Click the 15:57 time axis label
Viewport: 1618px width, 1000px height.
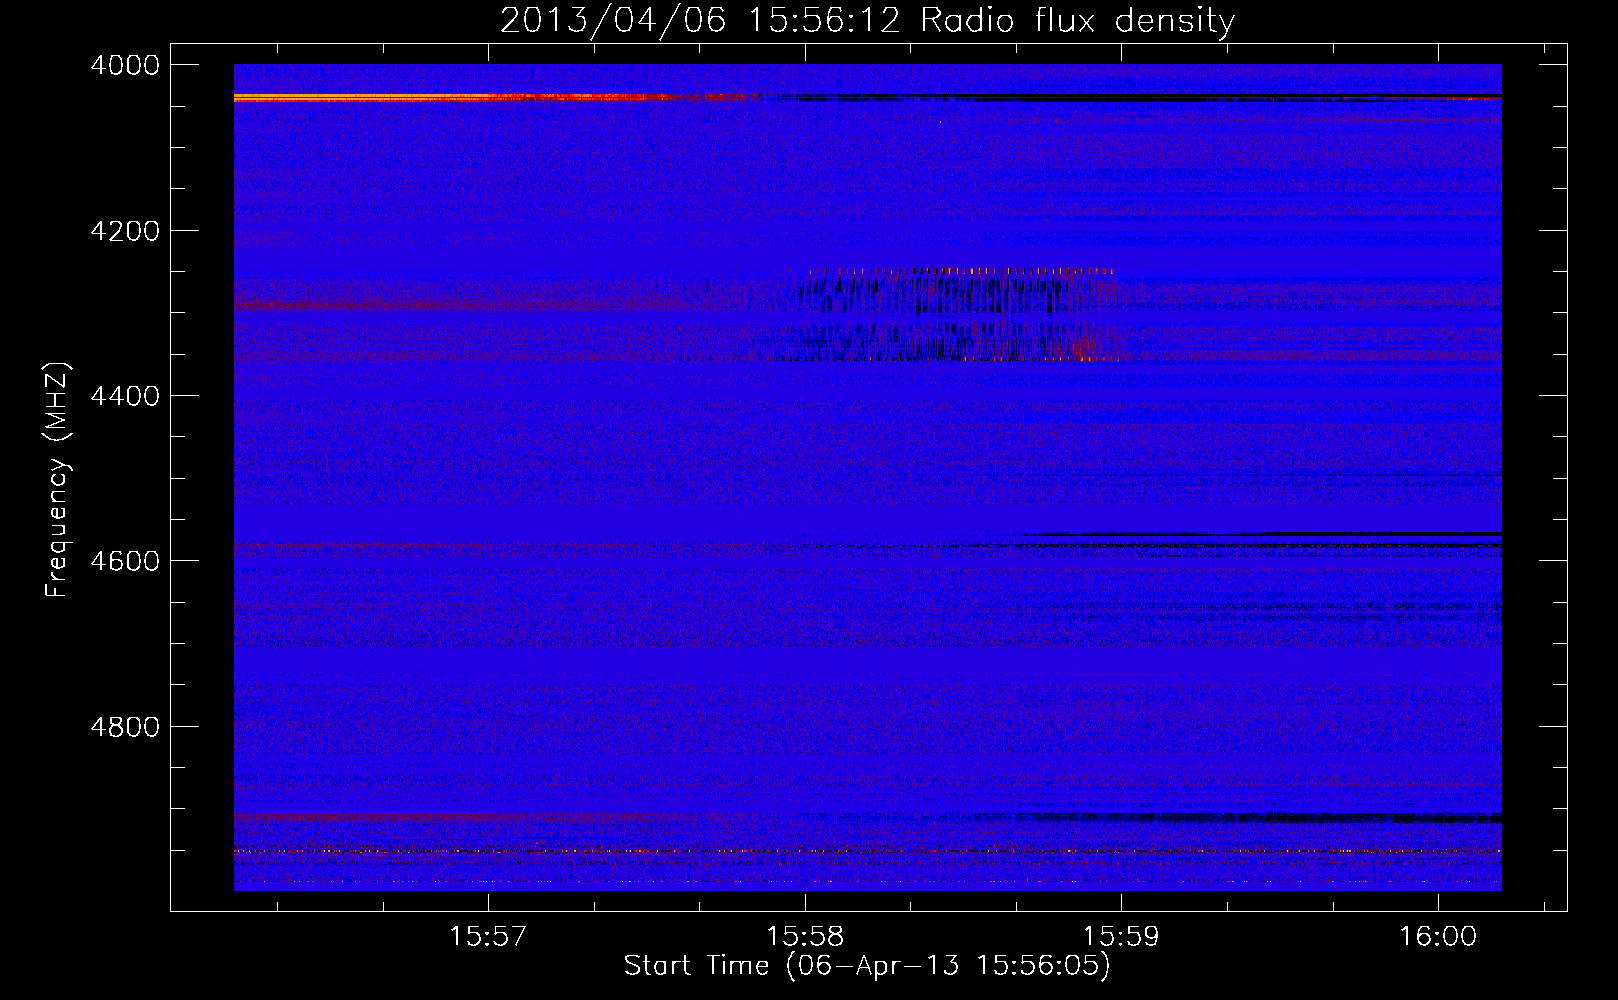click(488, 936)
